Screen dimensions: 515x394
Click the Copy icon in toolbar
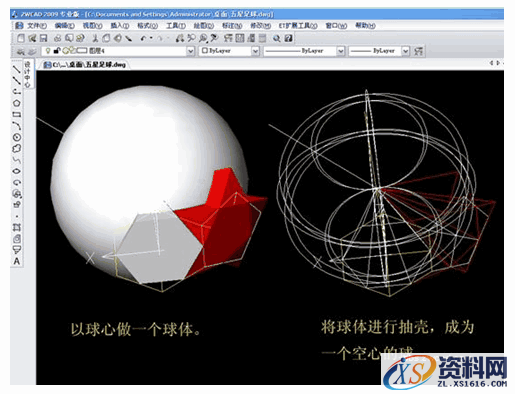(106, 38)
